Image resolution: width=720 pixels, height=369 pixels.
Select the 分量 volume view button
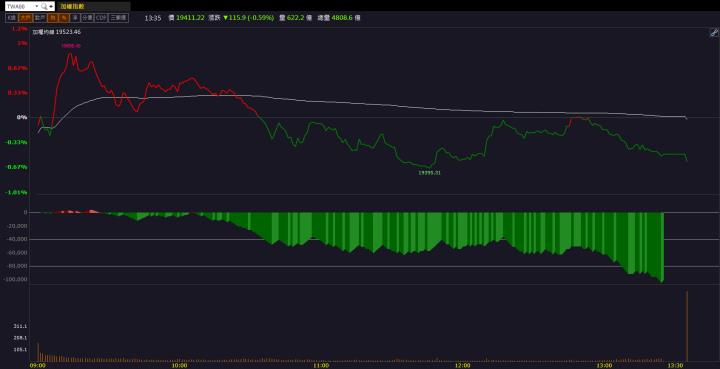click(87, 18)
